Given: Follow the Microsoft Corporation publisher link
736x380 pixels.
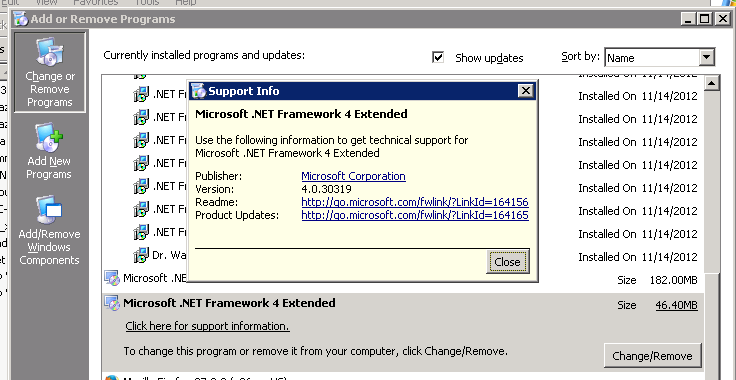Looking at the screenshot, I should pyautogui.click(x=353, y=176).
